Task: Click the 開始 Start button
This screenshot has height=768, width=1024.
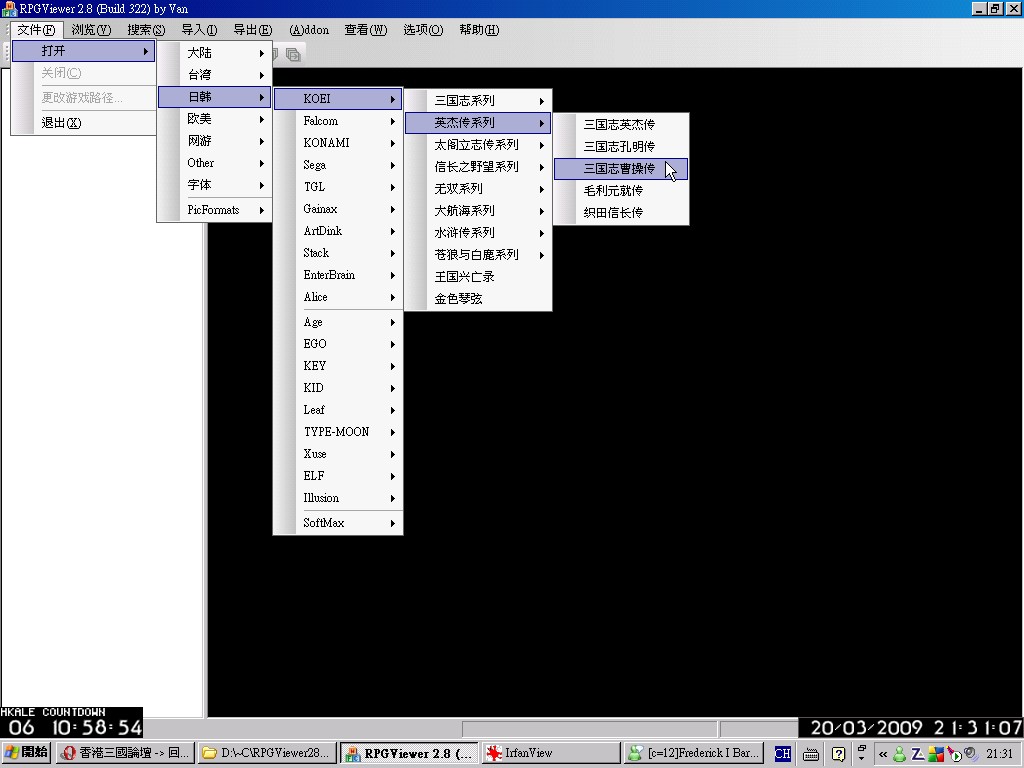Action: coord(26,753)
